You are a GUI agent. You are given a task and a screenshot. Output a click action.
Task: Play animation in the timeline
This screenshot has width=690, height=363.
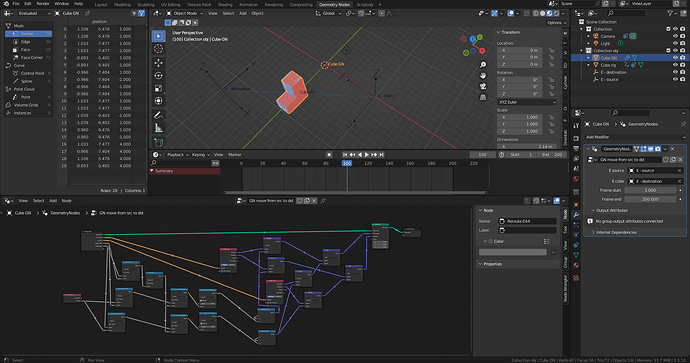(367, 154)
